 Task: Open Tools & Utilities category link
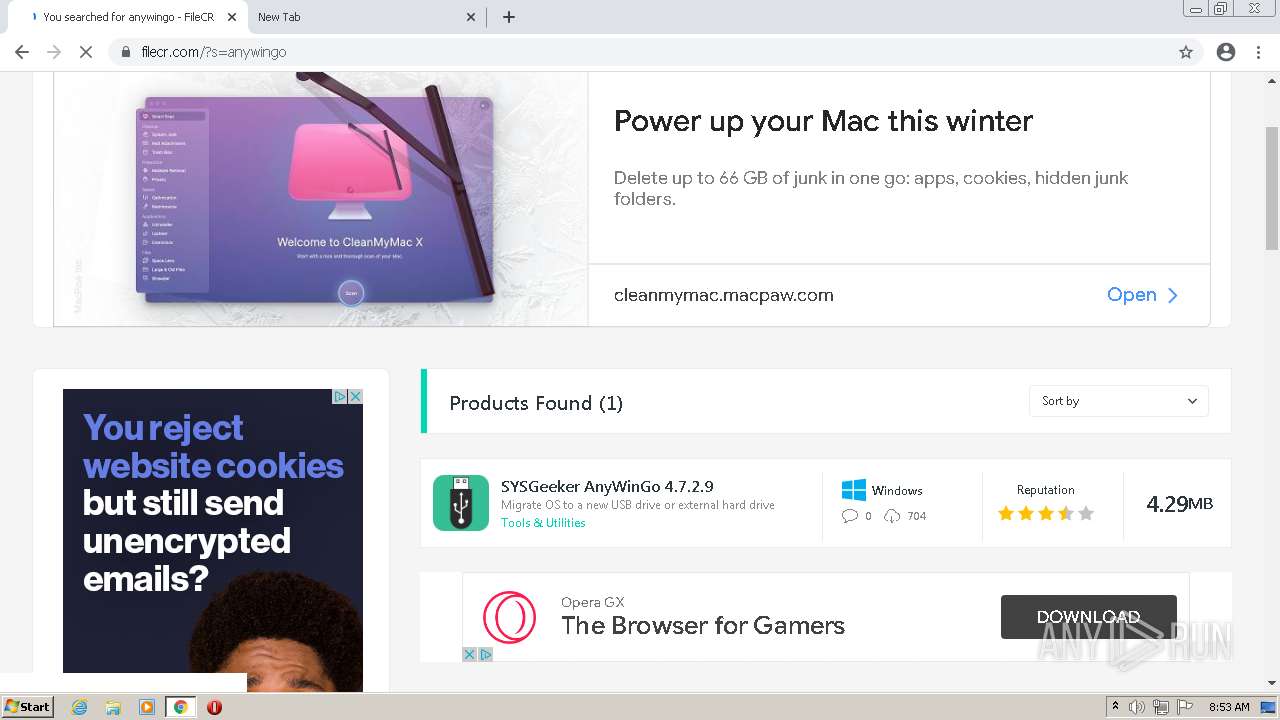(543, 523)
